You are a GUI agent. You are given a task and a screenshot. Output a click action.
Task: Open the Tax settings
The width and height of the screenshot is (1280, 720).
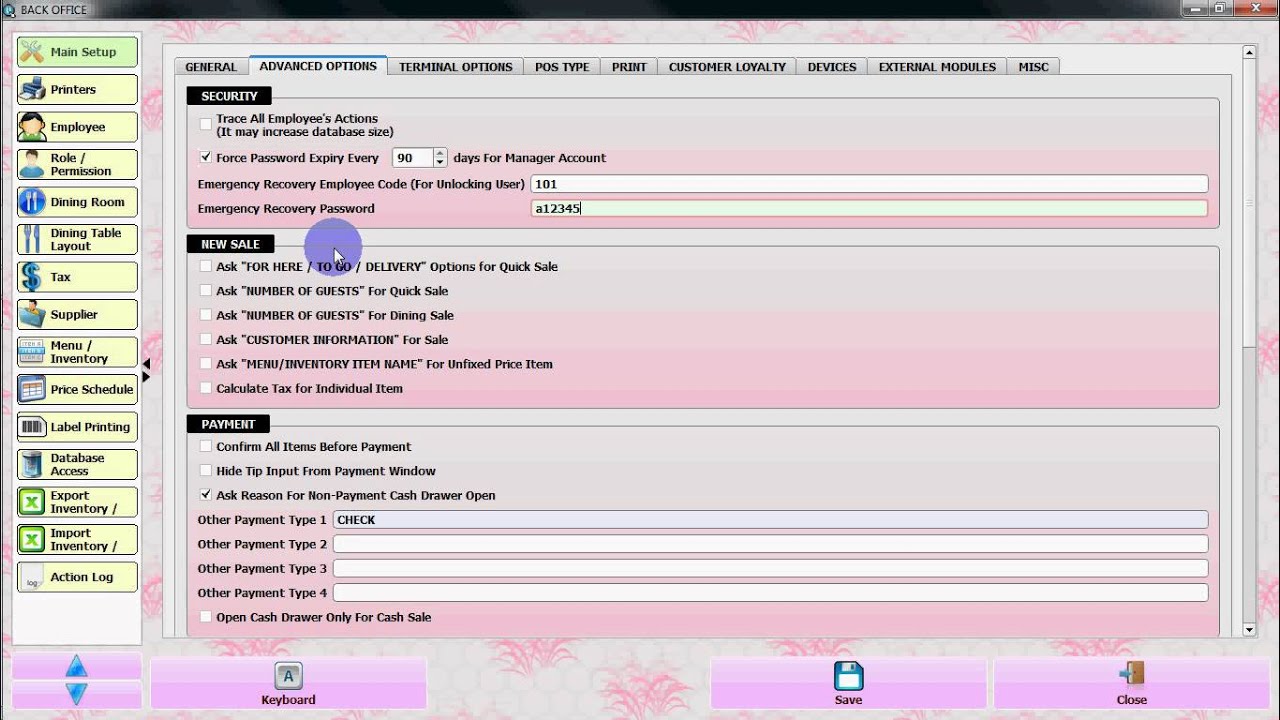tap(77, 277)
